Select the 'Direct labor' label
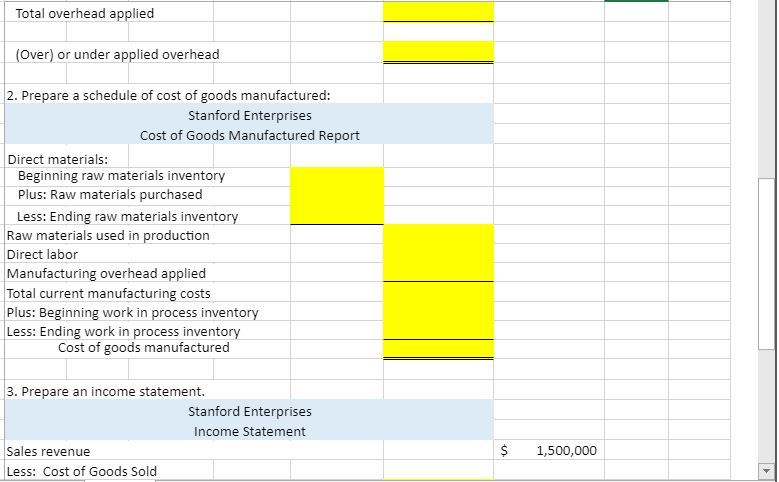779x482 pixels. pos(42,254)
